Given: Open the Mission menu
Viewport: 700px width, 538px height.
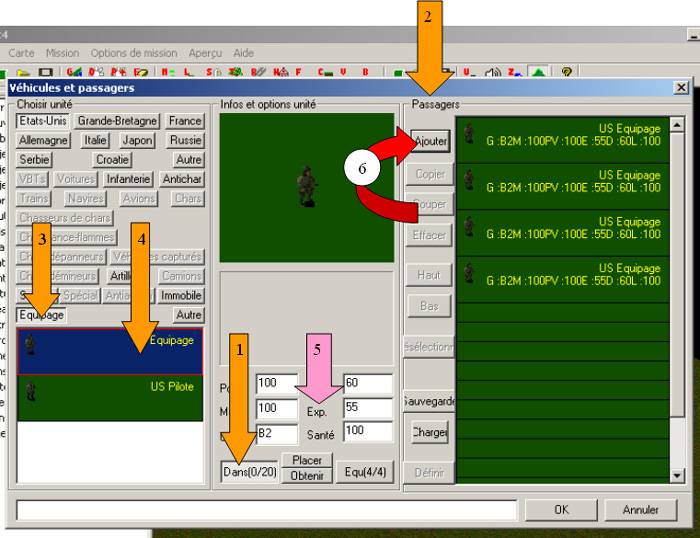Looking at the screenshot, I should click(62, 53).
